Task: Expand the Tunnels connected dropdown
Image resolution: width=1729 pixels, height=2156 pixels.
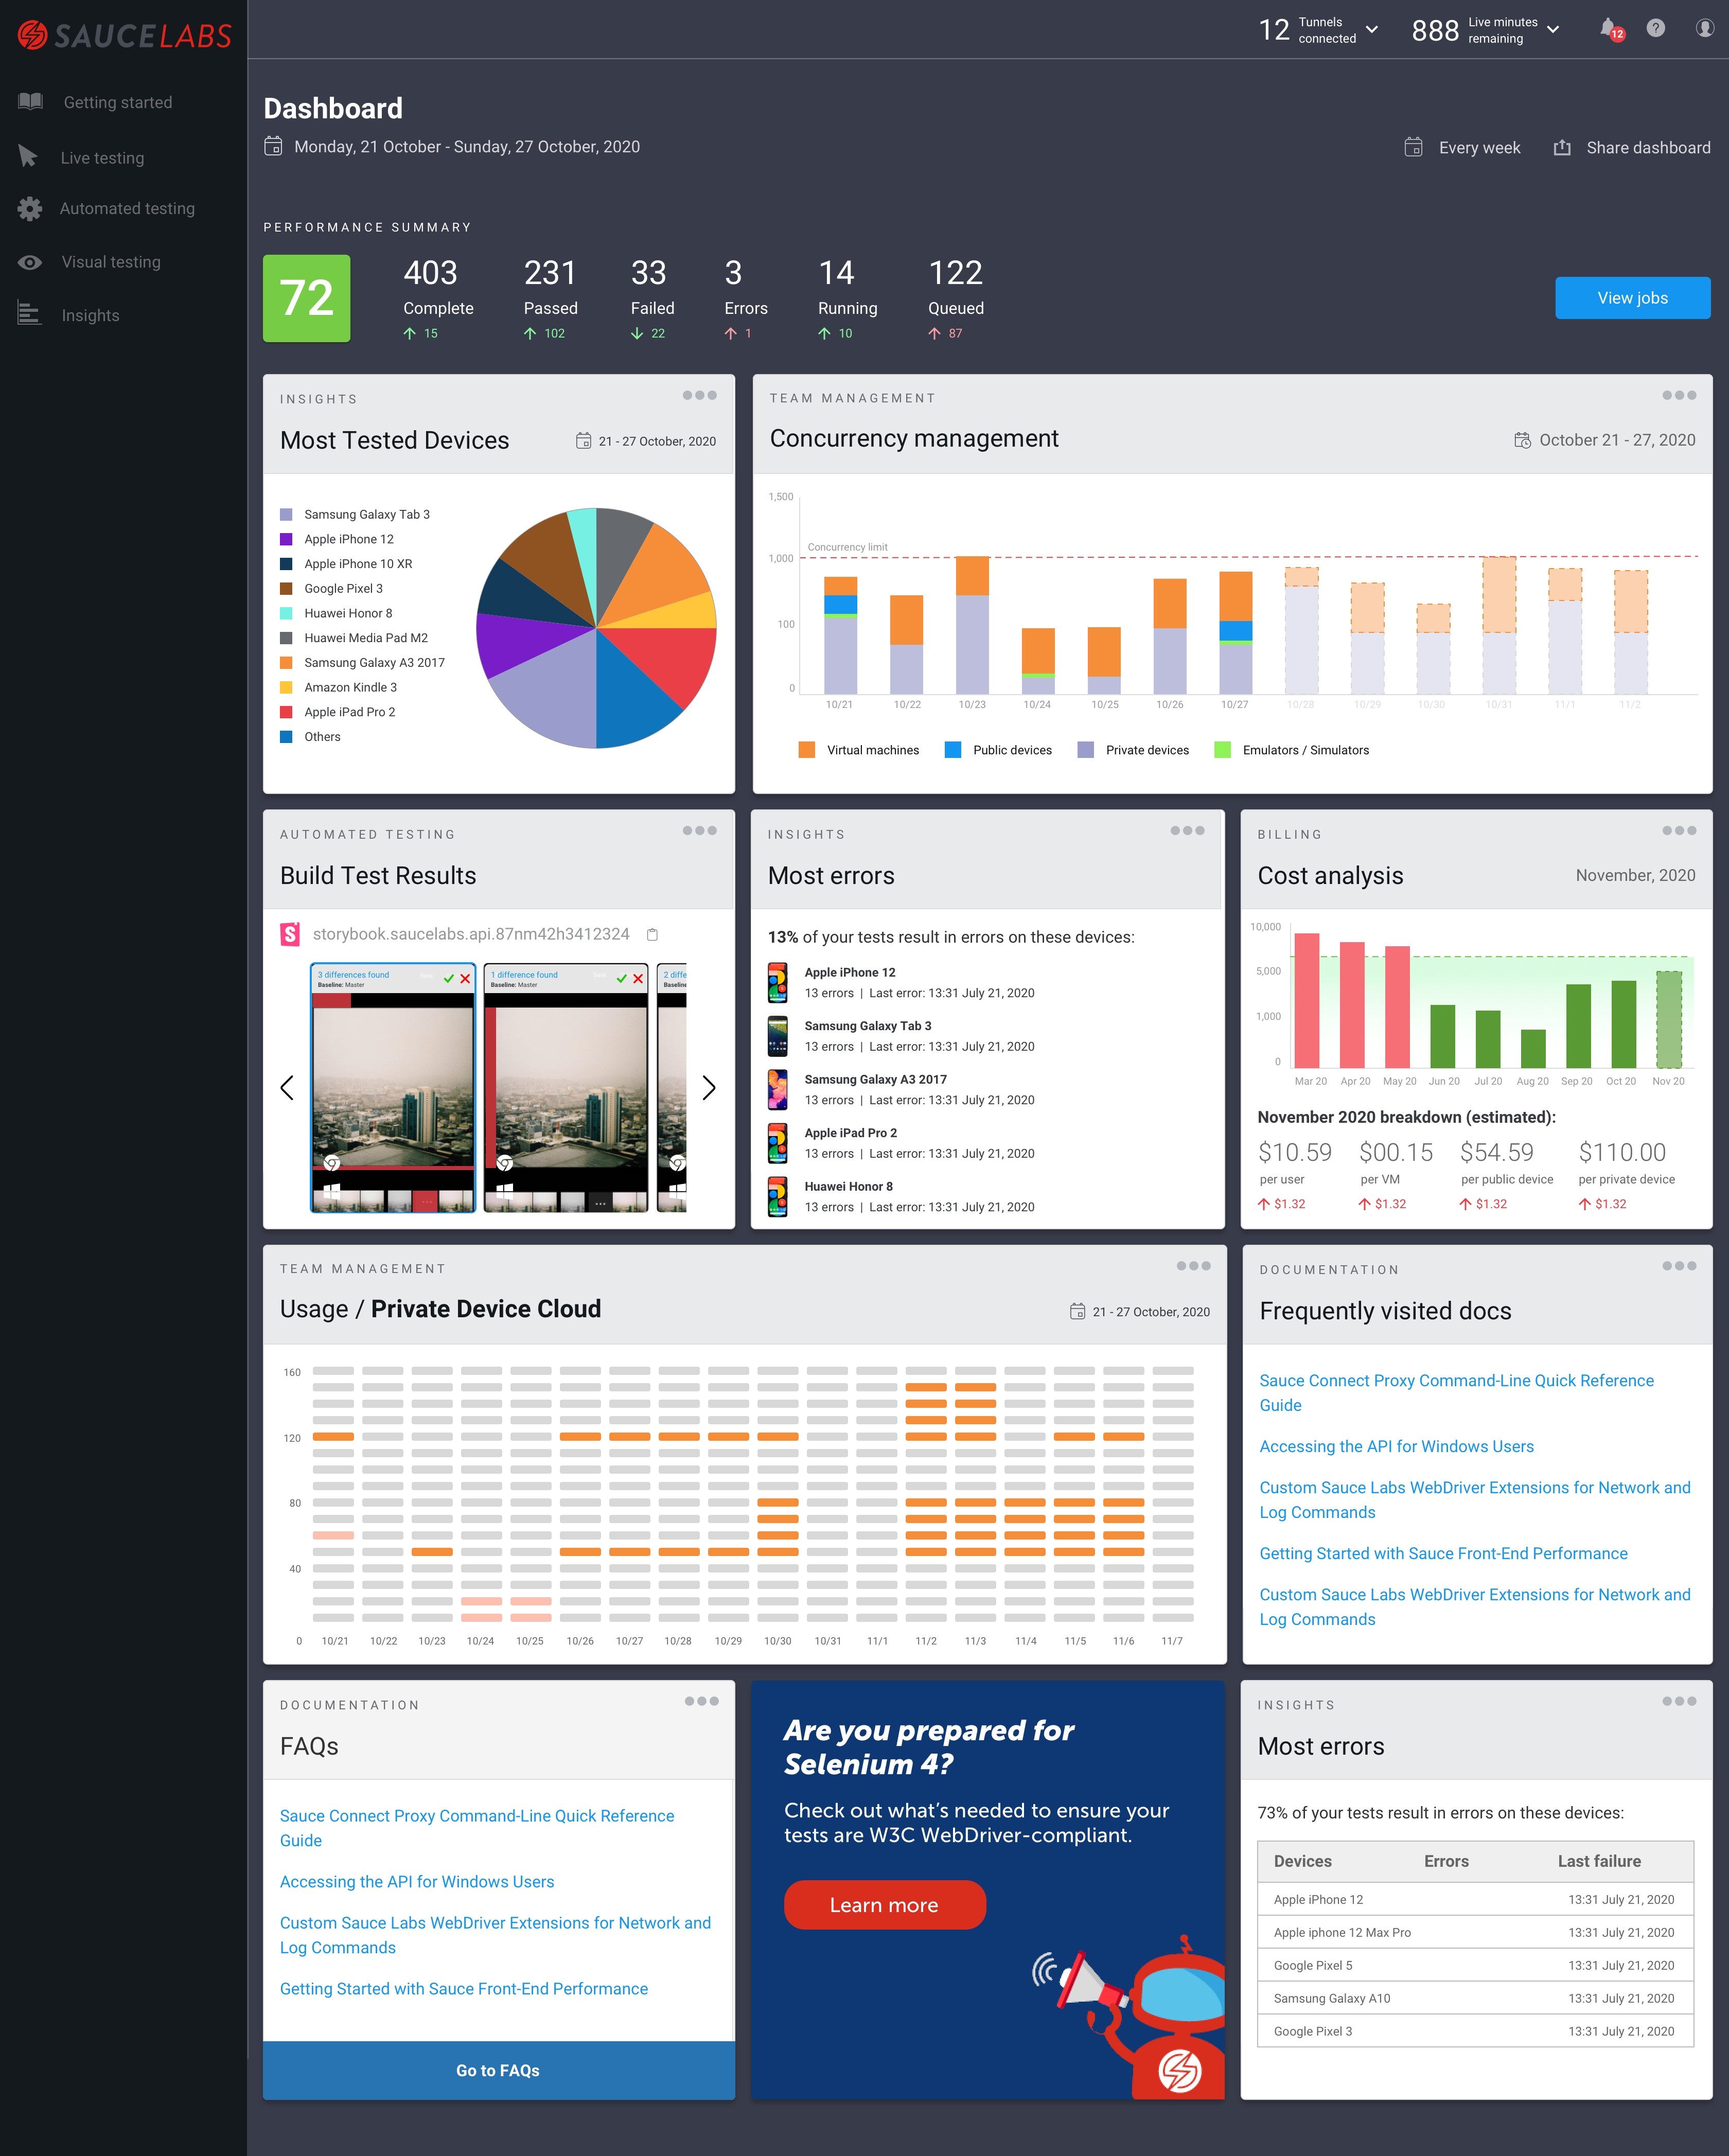Action: click(x=1372, y=30)
